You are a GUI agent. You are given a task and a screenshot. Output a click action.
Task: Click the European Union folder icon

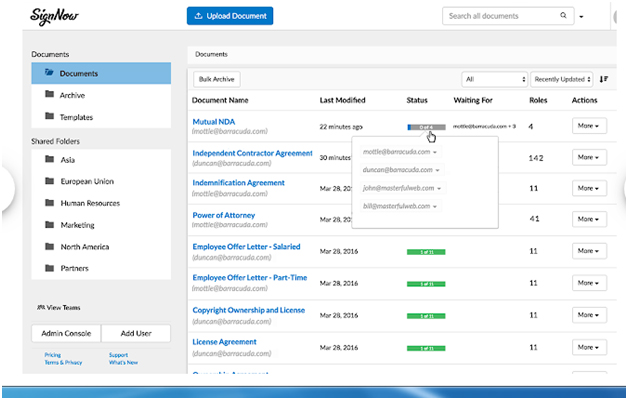49,181
